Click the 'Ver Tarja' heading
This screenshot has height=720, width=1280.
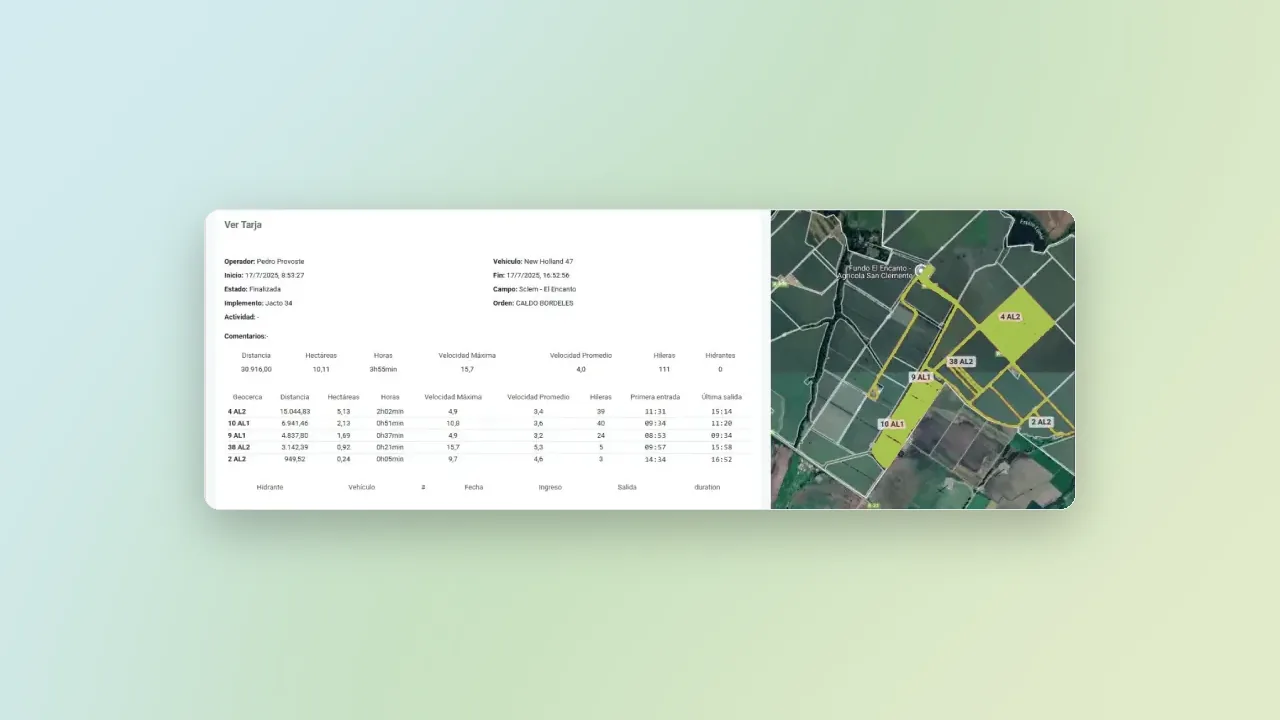243,225
